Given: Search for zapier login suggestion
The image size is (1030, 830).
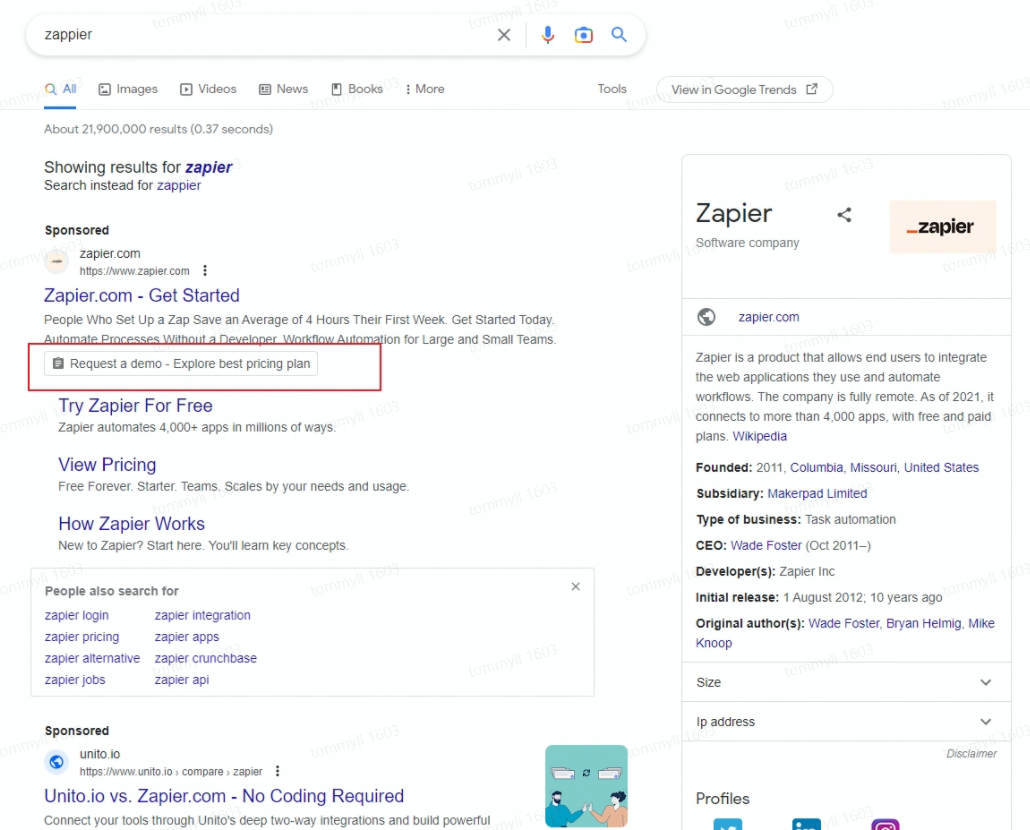Looking at the screenshot, I should [x=76, y=616].
